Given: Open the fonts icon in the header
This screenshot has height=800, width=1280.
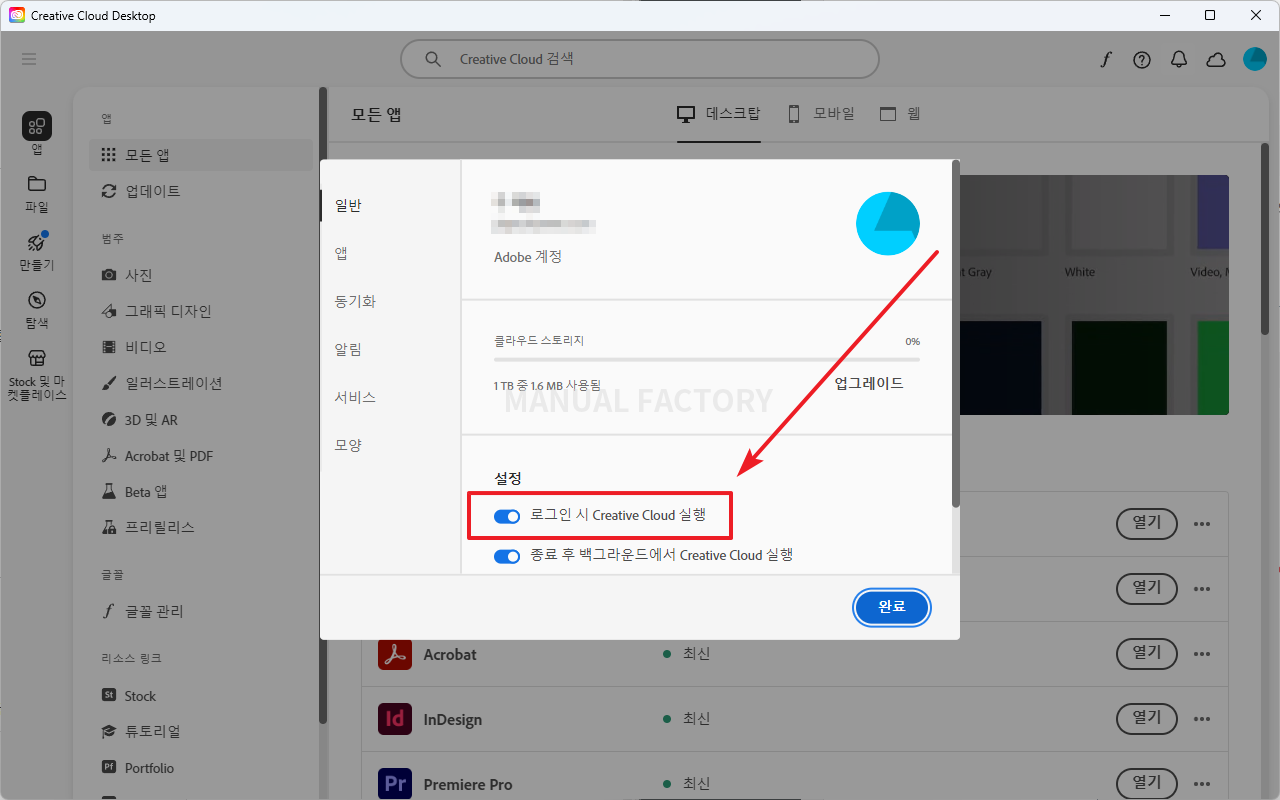Looking at the screenshot, I should point(1105,60).
